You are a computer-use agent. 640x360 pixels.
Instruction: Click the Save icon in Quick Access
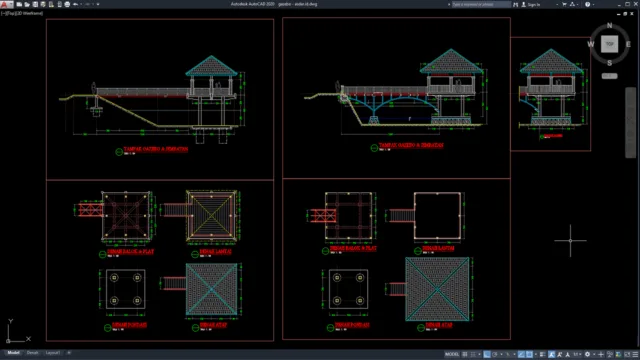[35, 4]
